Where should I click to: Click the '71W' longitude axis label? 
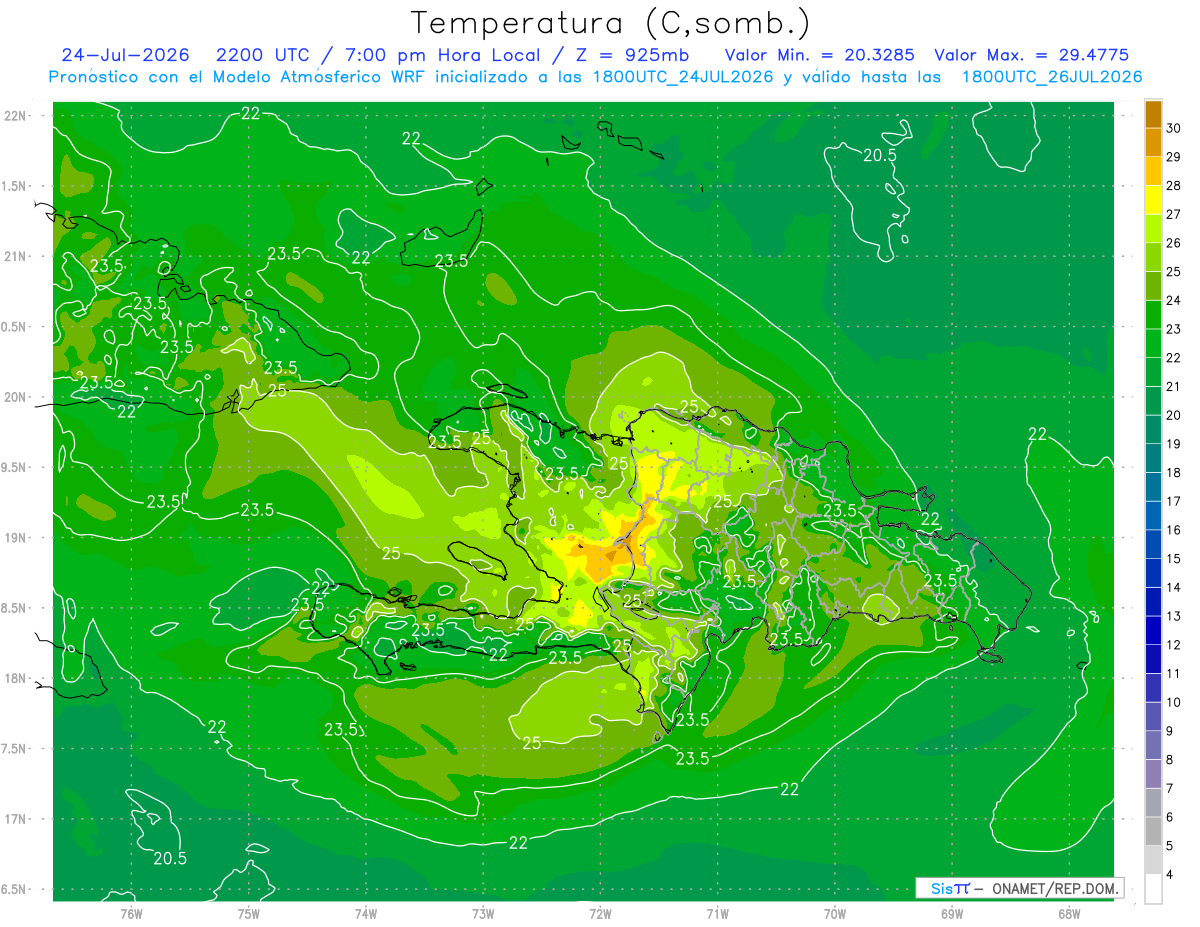(x=717, y=913)
